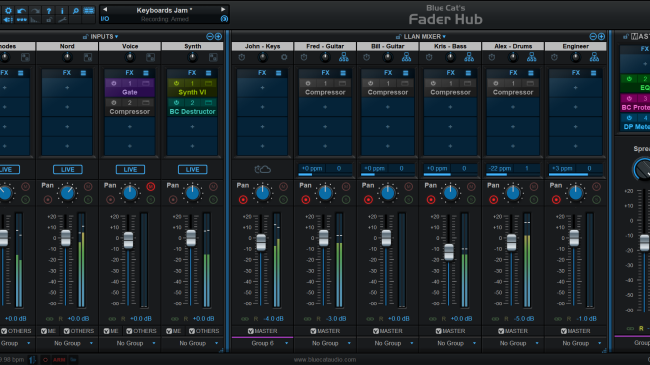Click the Nord volume fader handle
The width and height of the screenshot is (650, 365).
(65, 238)
